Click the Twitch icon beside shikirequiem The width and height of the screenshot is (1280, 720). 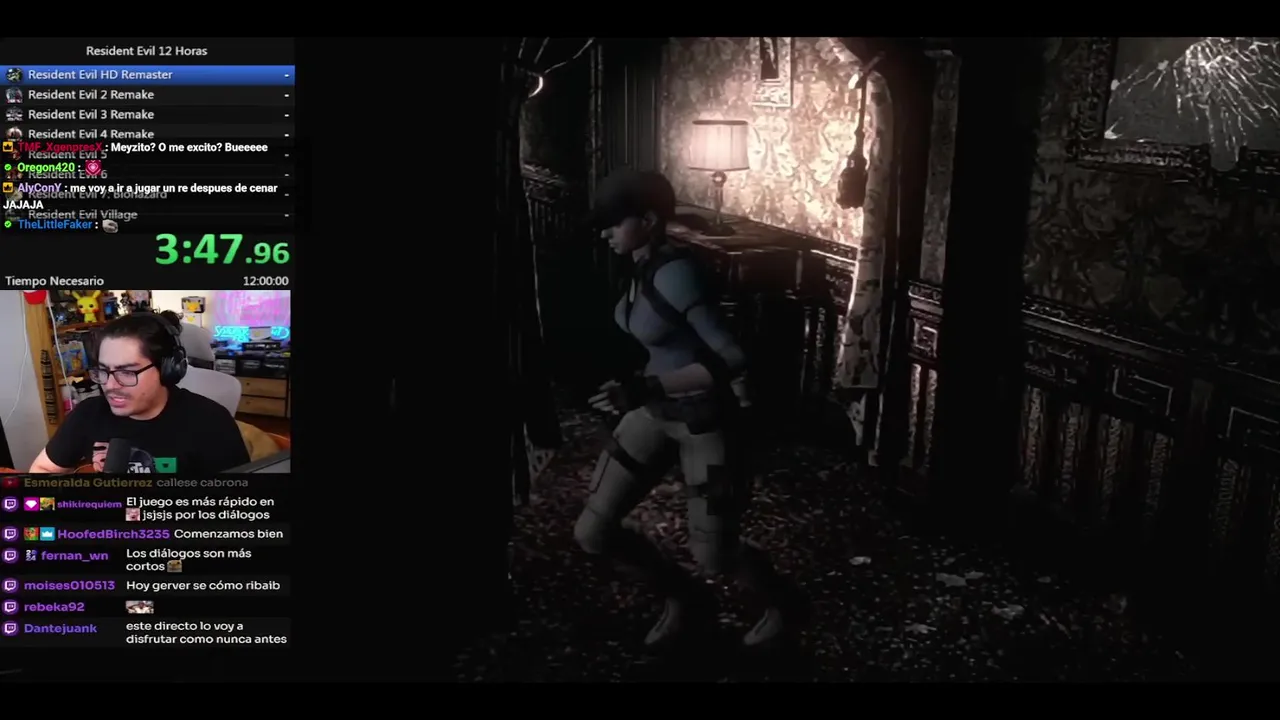pos(11,504)
